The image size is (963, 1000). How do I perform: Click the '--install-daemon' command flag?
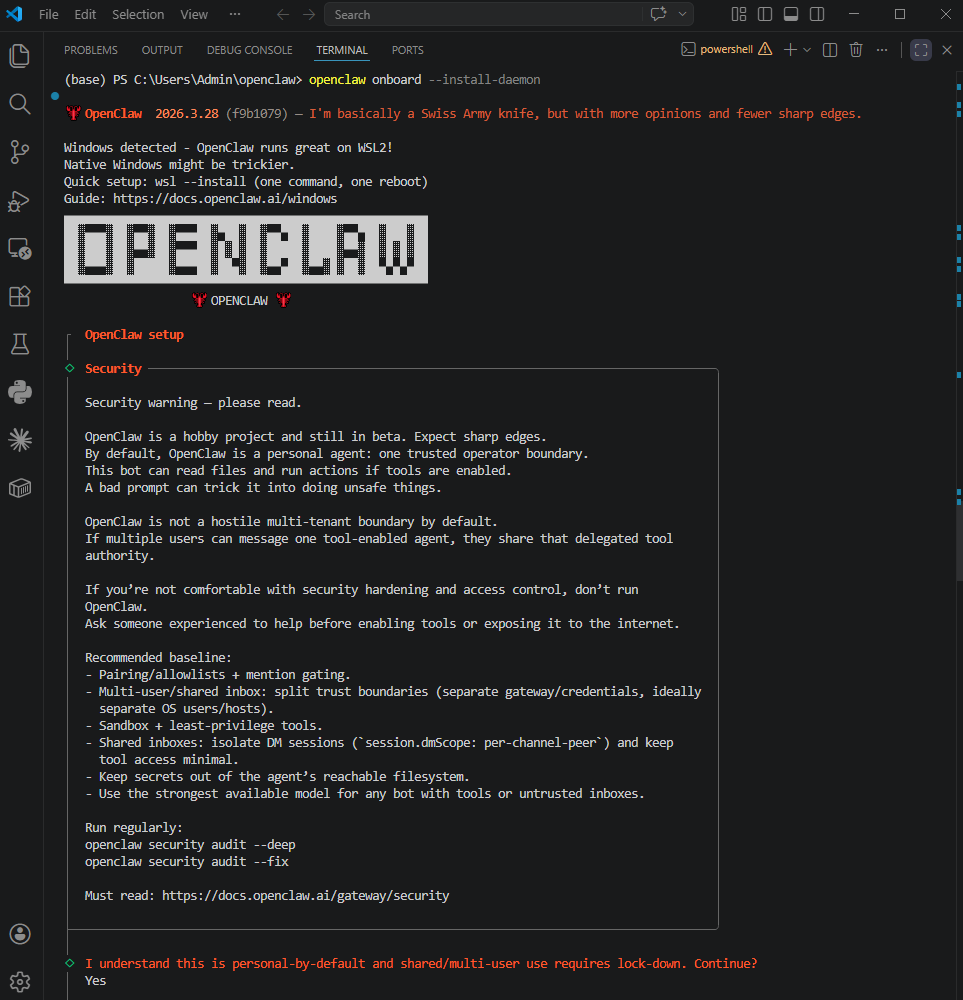[484, 80]
